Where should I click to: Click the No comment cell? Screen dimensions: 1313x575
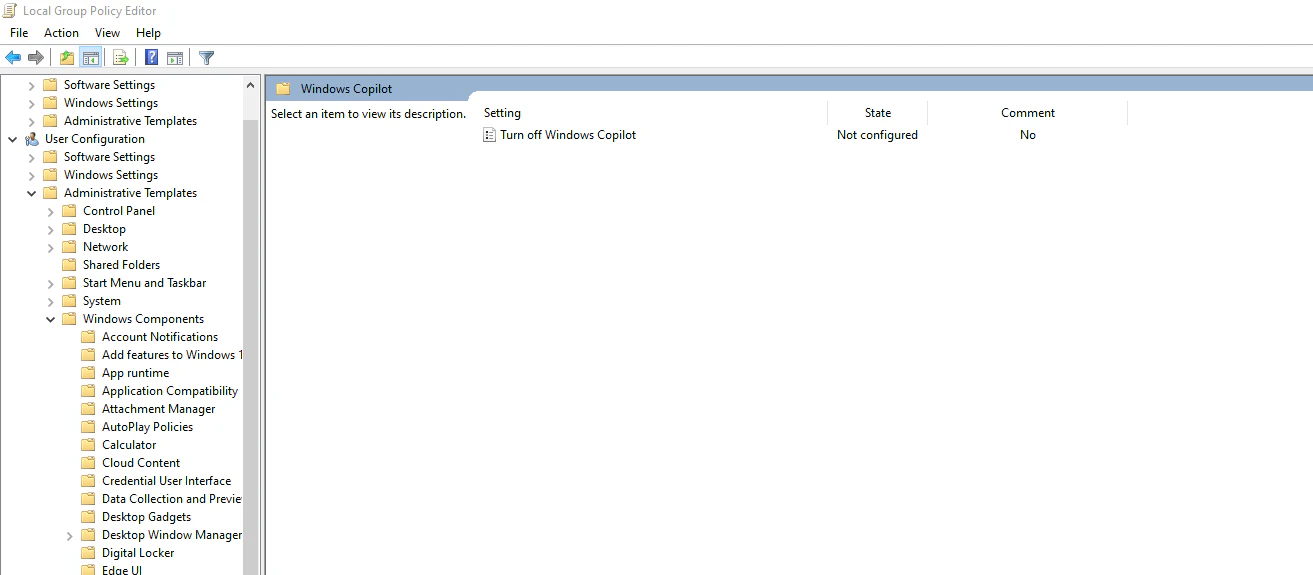(x=1028, y=135)
